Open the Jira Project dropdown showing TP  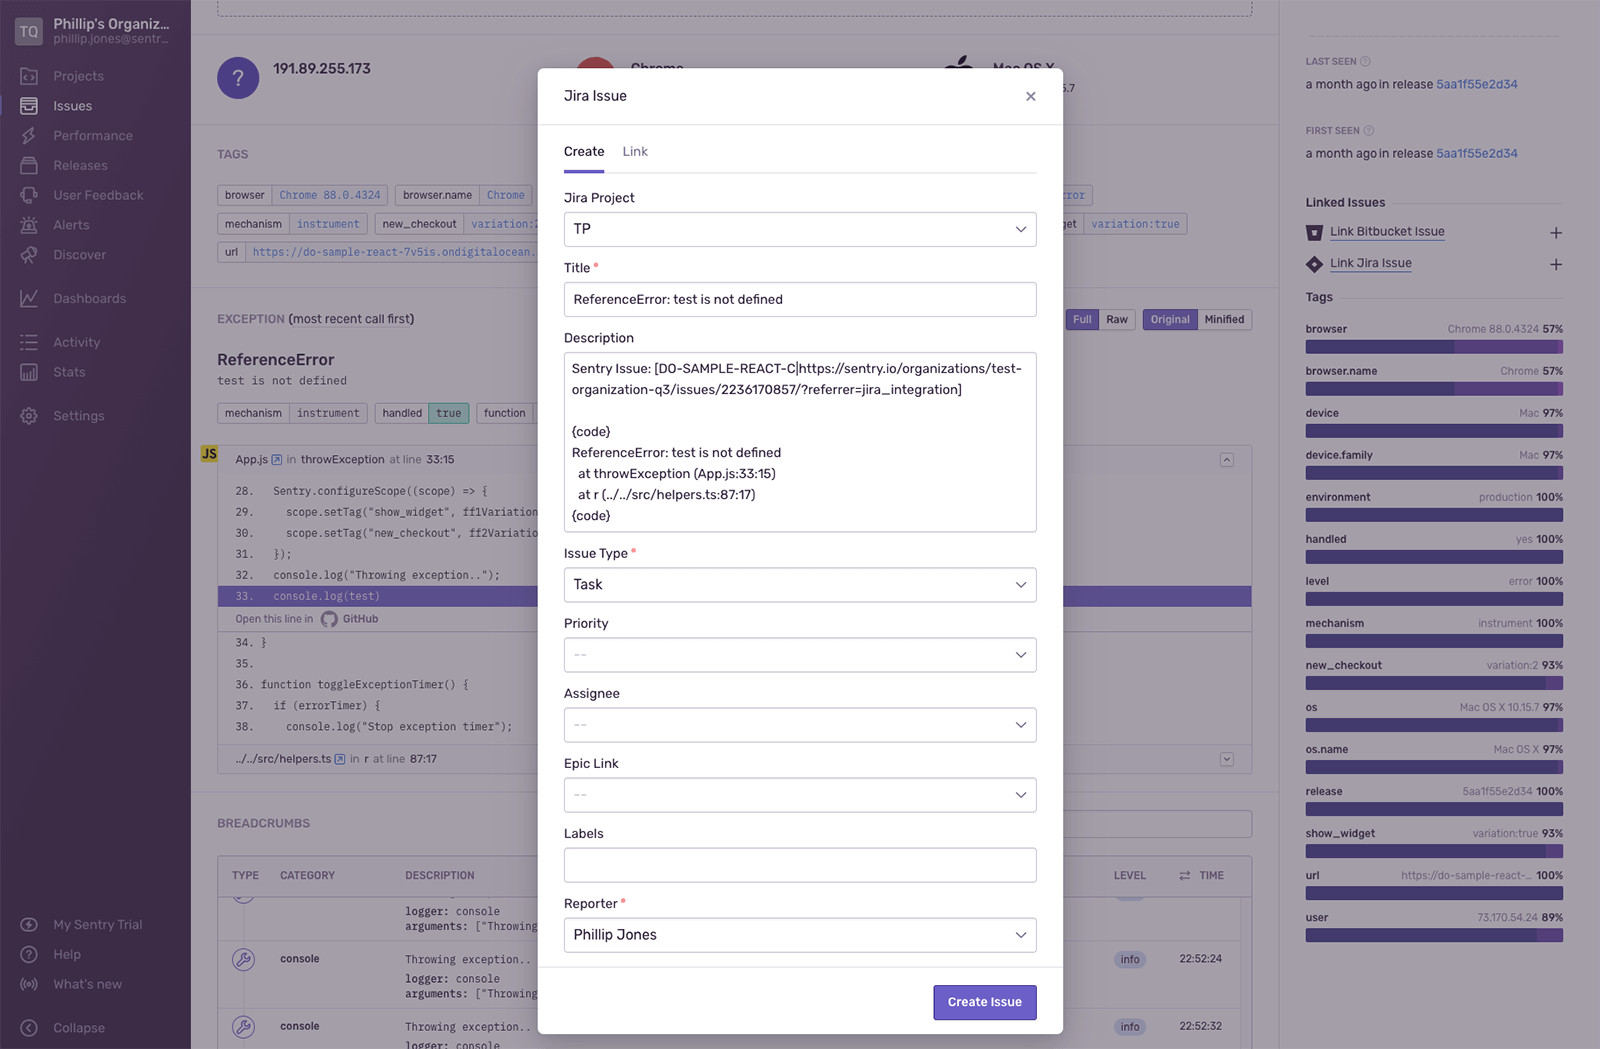[799, 229]
